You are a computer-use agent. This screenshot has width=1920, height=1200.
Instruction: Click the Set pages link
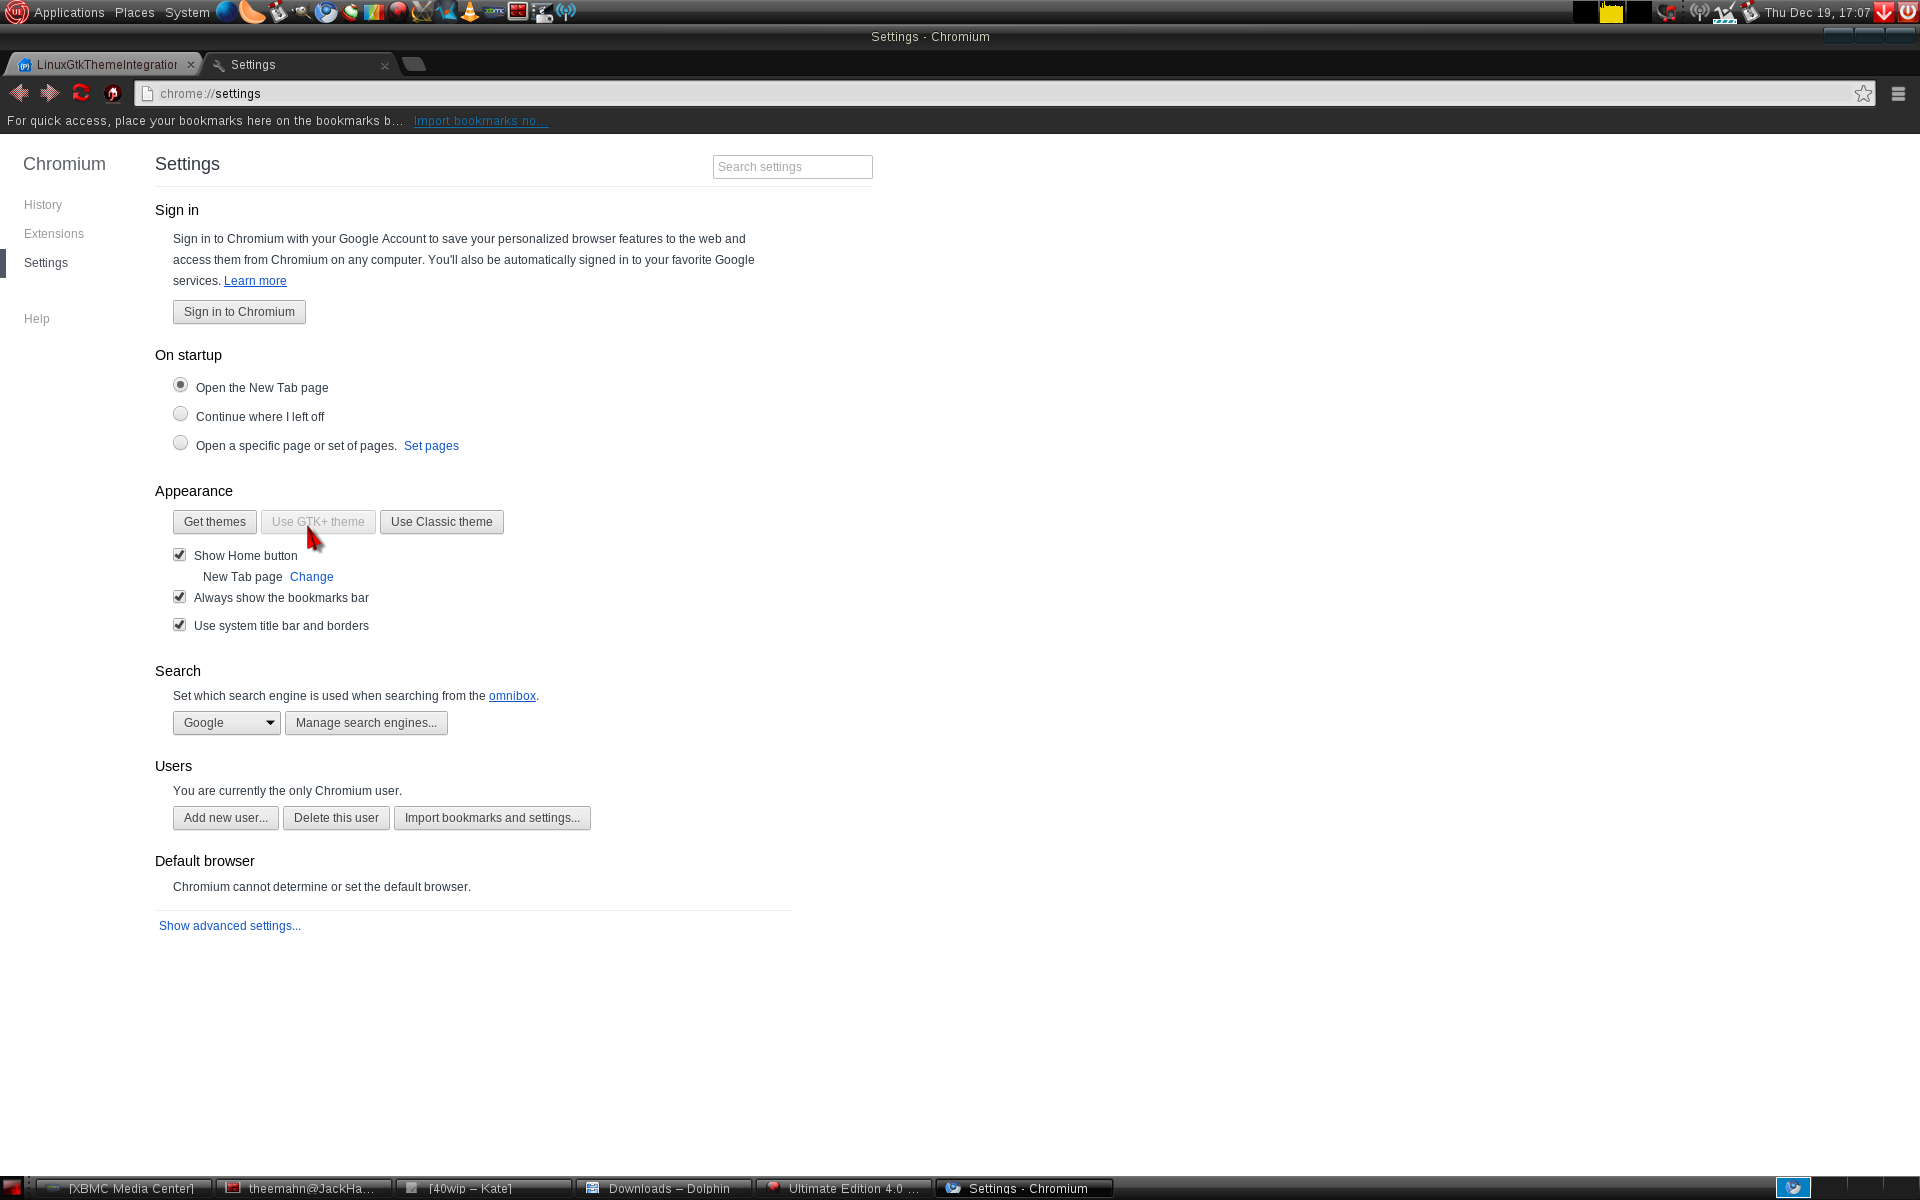(x=431, y=446)
